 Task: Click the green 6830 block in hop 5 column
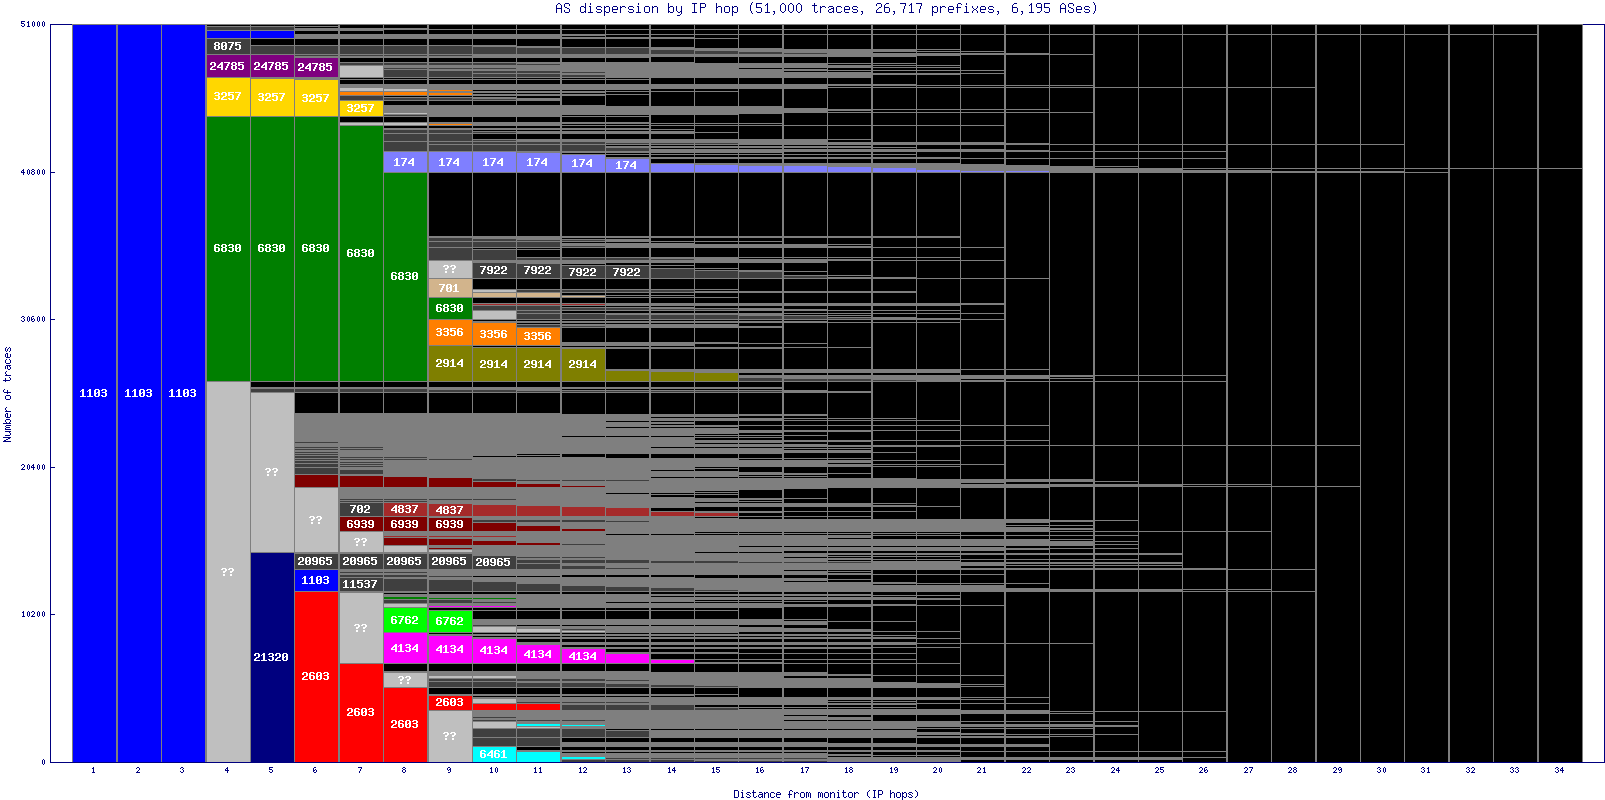point(271,248)
